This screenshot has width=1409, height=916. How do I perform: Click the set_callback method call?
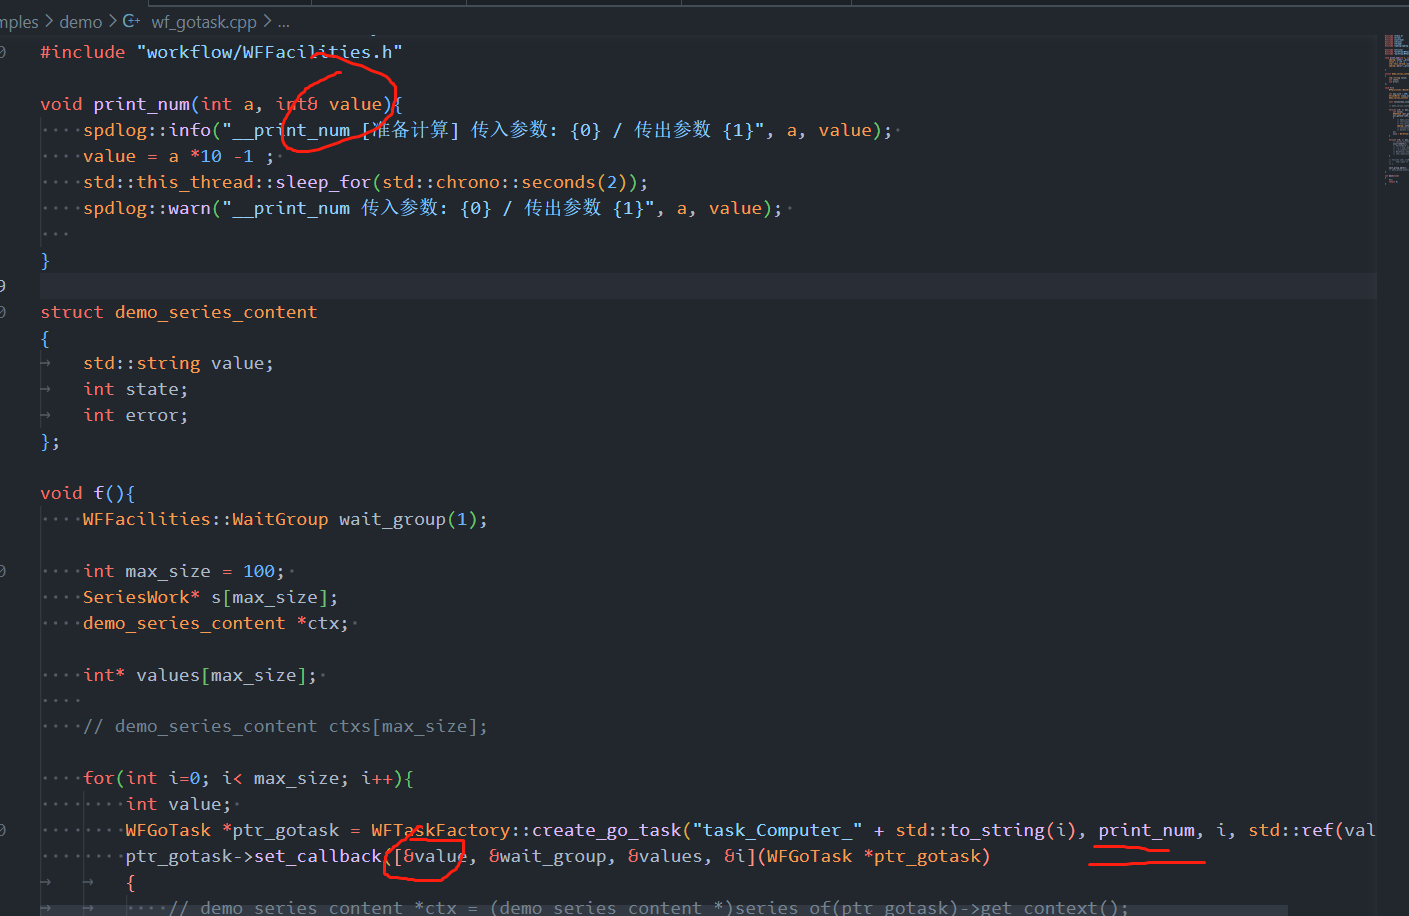pos(320,855)
